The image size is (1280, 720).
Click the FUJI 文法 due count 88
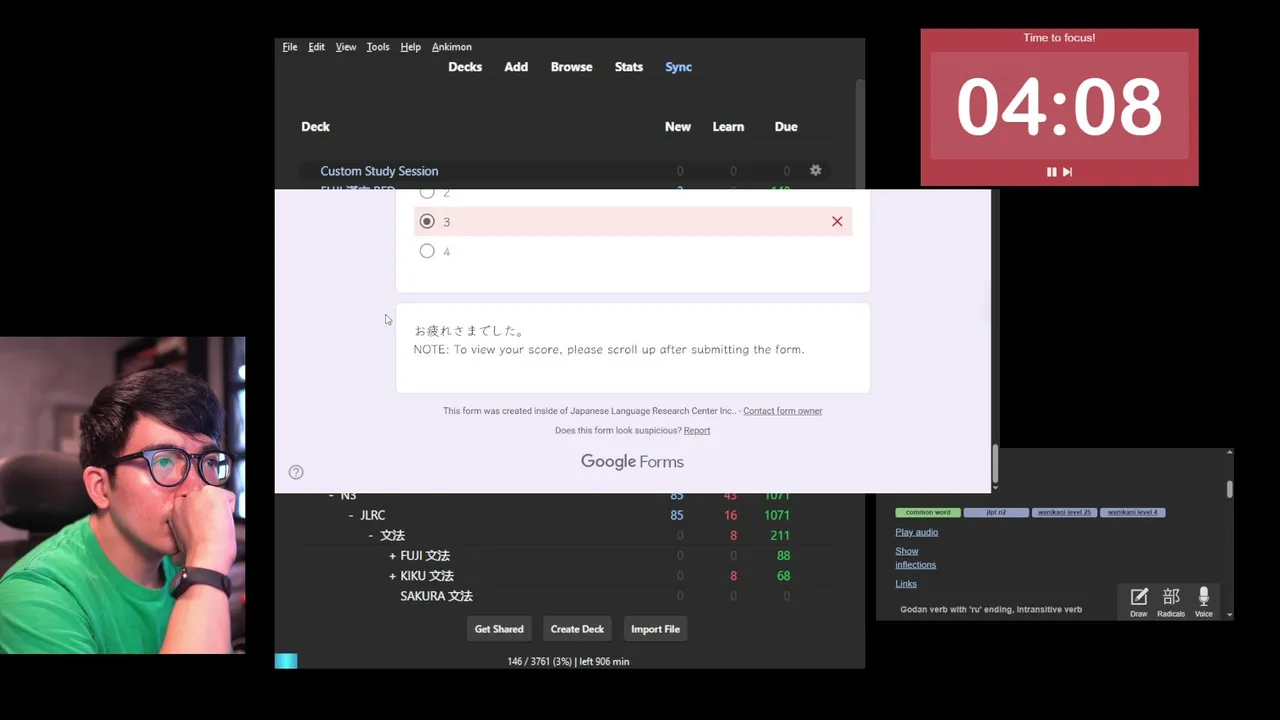click(x=783, y=555)
